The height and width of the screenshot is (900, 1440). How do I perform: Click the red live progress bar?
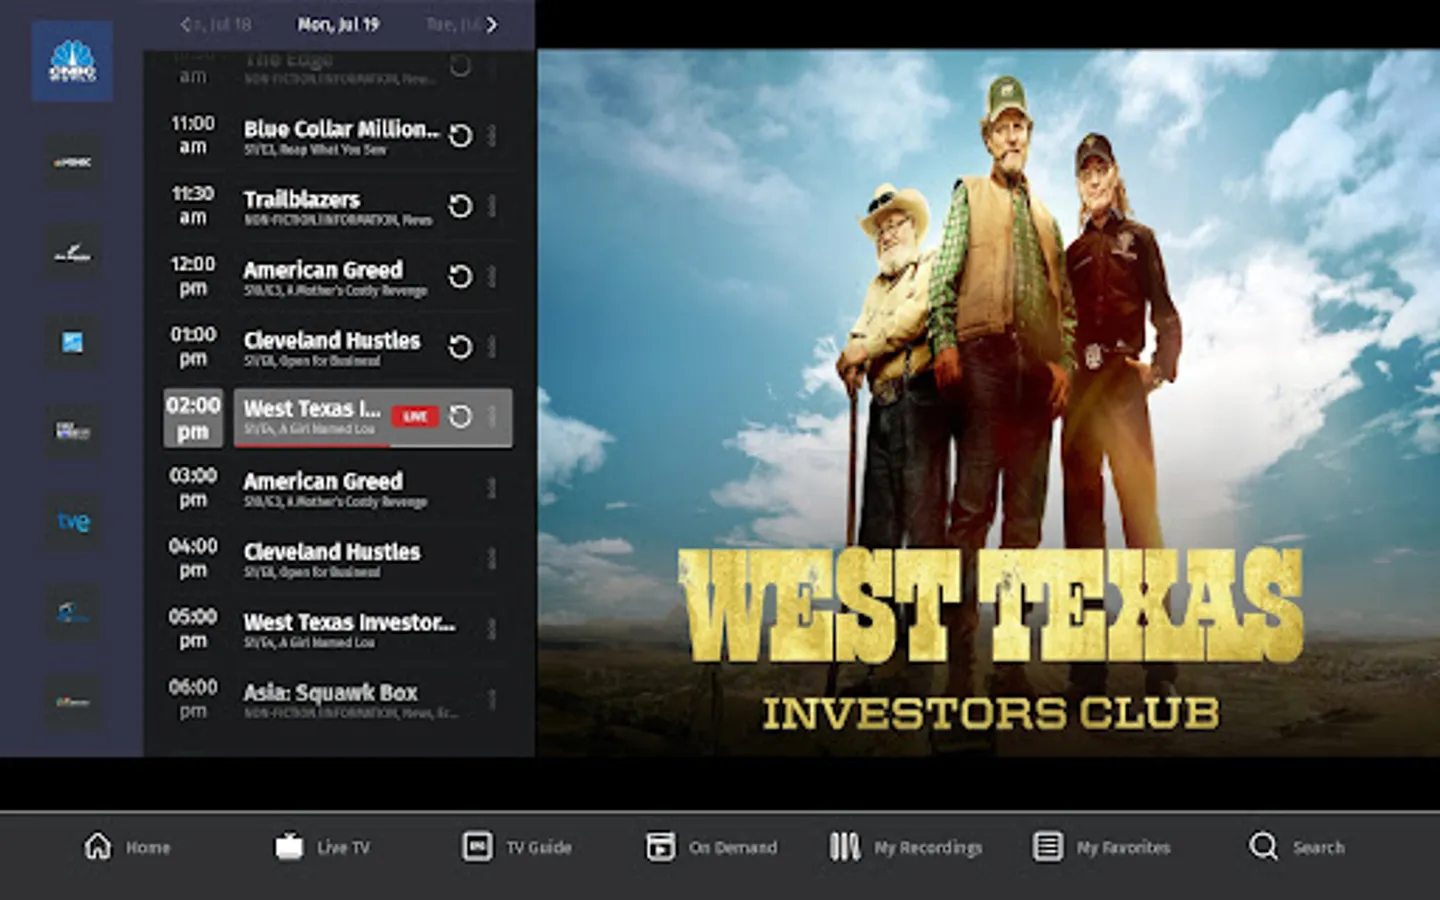(312, 443)
